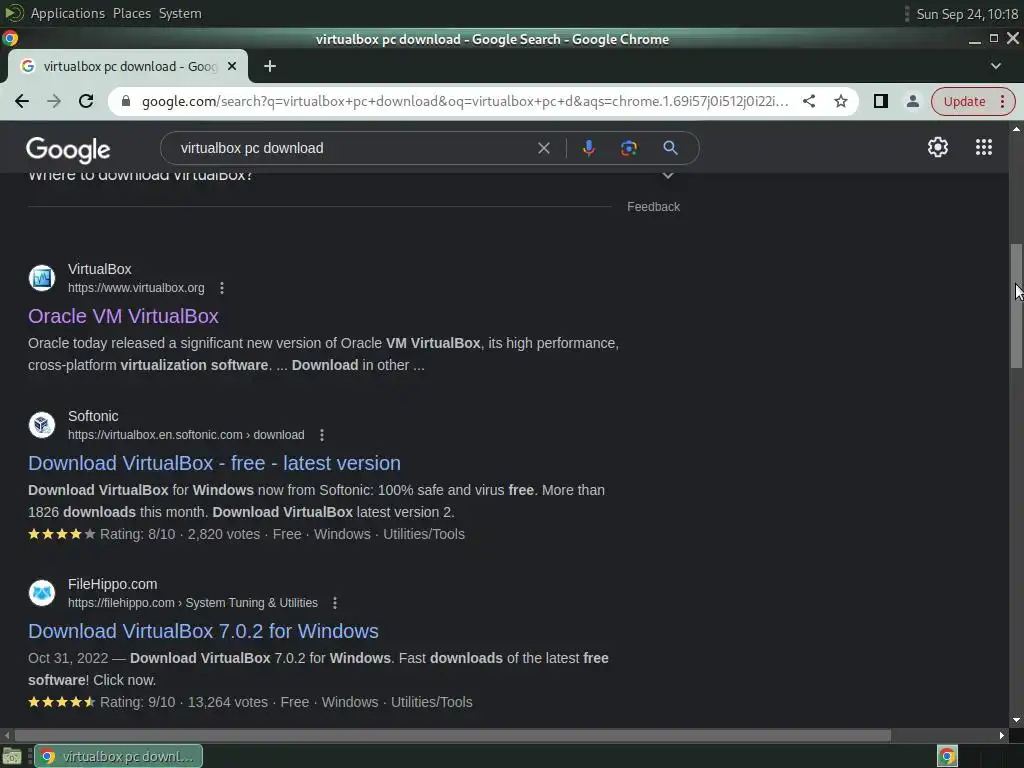Open the tab search dropdown
Viewport: 1024px width, 768px height.
(995, 66)
